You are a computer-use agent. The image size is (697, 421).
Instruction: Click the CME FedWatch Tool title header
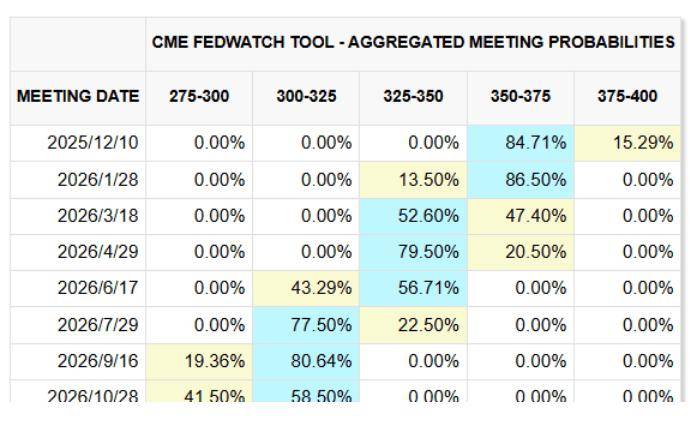point(413,43)
